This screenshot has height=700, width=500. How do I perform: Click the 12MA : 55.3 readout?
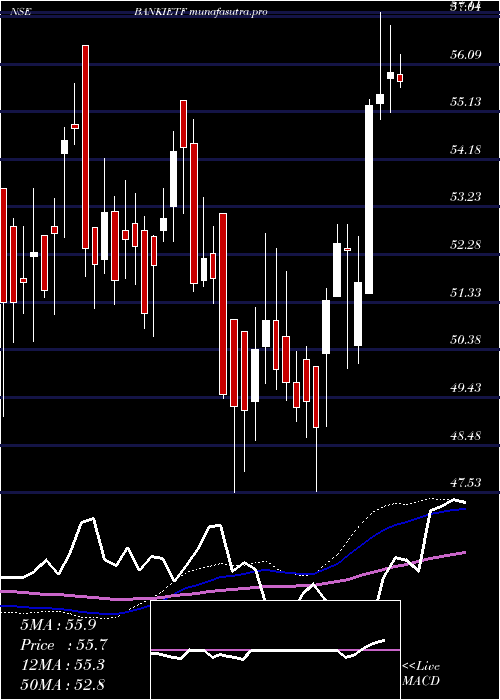pos(62,665)
